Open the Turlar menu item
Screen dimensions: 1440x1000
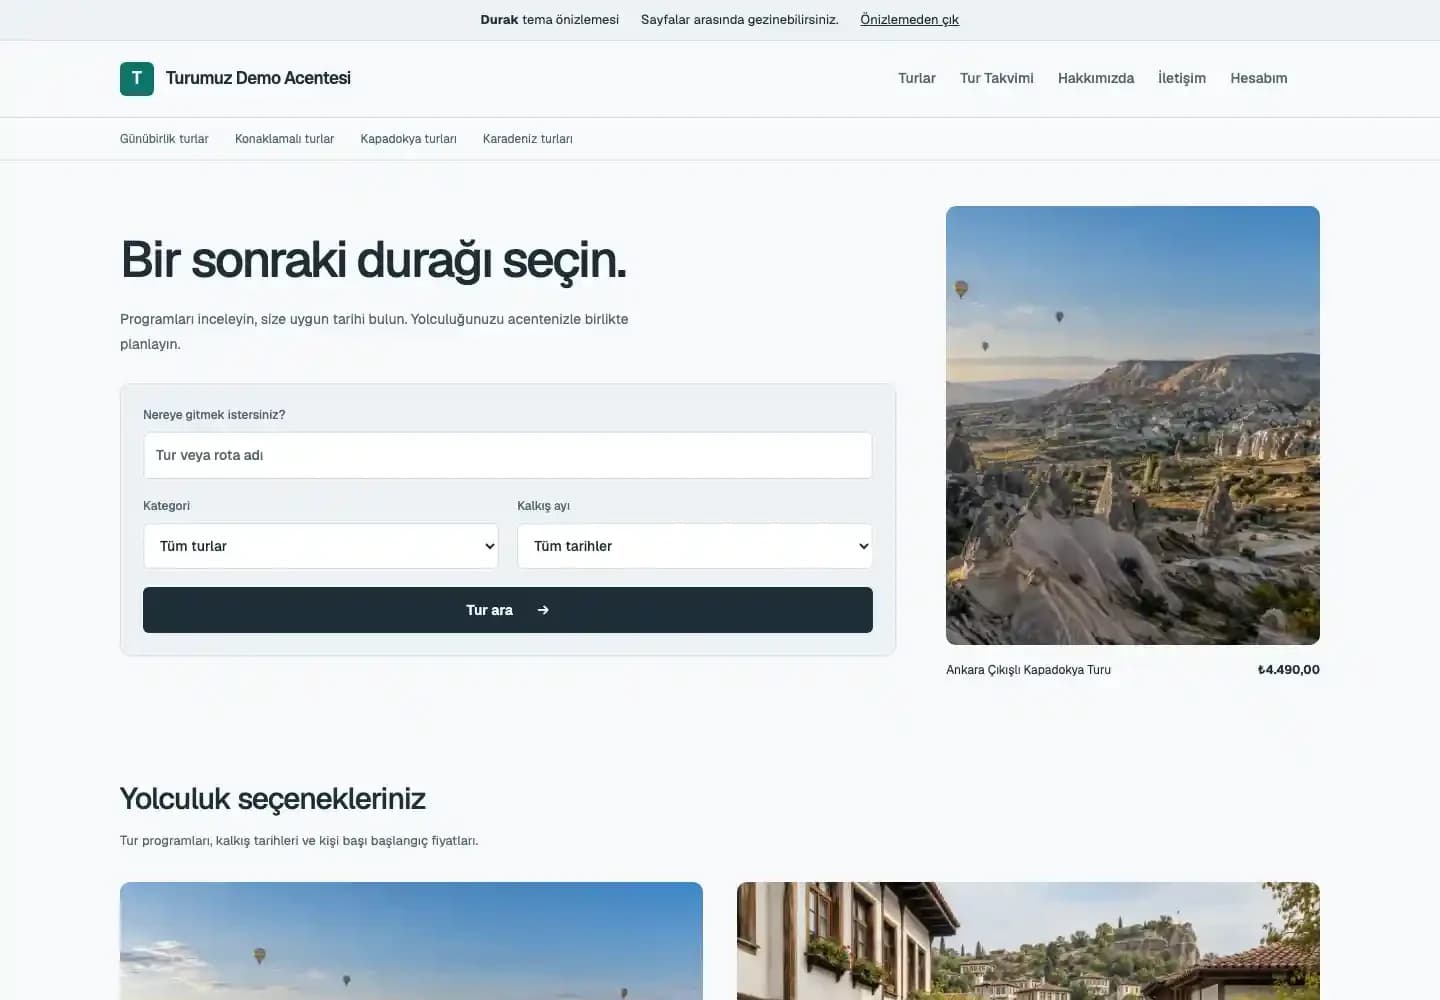(x=917, y=78)
